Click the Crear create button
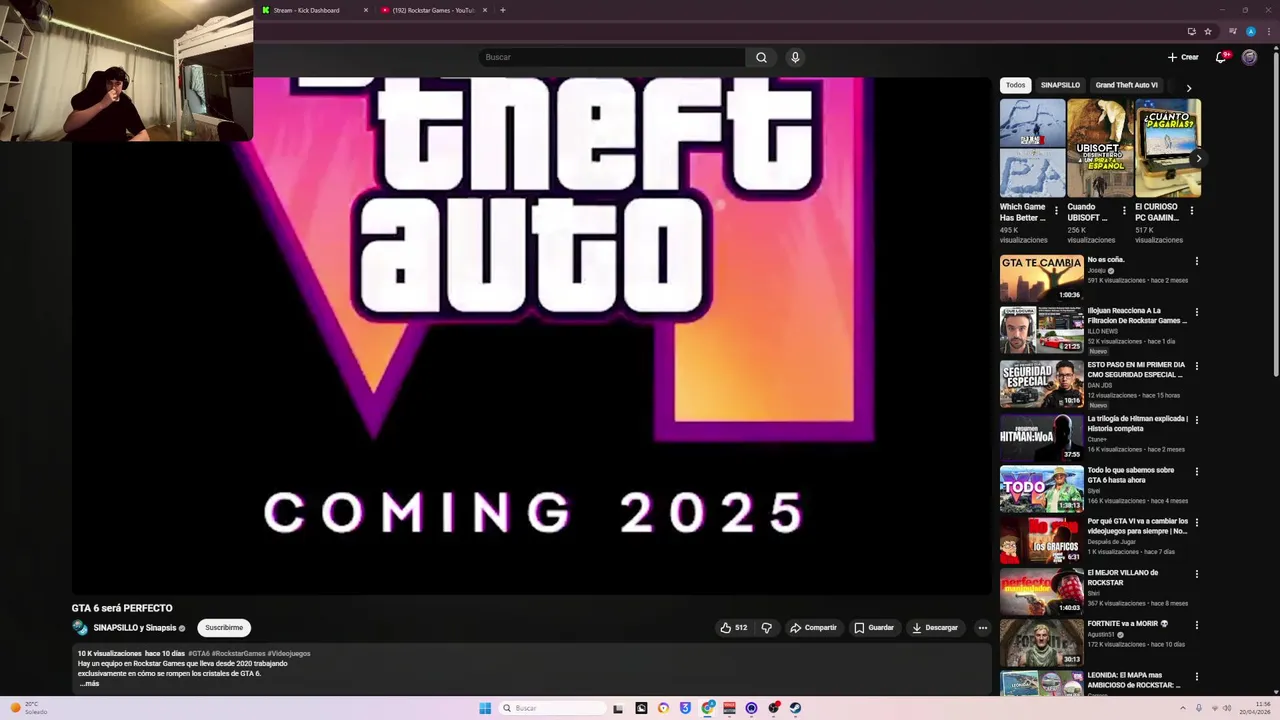Screen dimensions: 1280x720 point(1183,57)
